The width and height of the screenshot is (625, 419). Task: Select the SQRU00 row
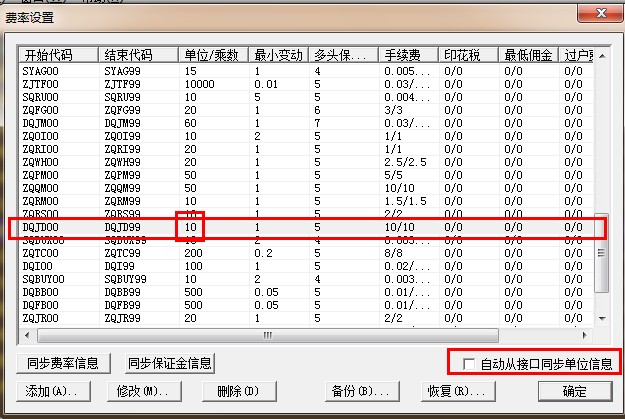pos(307,97)
